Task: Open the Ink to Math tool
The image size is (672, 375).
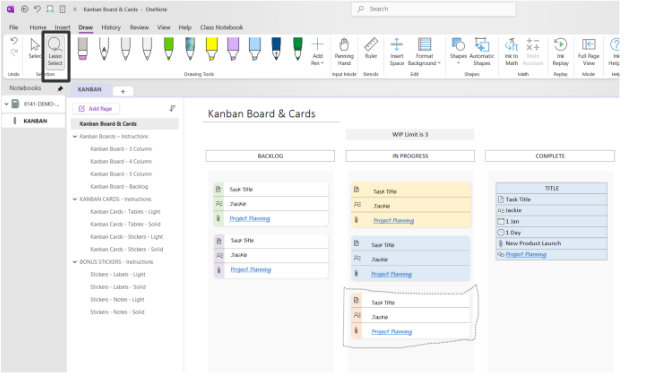Action: [511, 52]
